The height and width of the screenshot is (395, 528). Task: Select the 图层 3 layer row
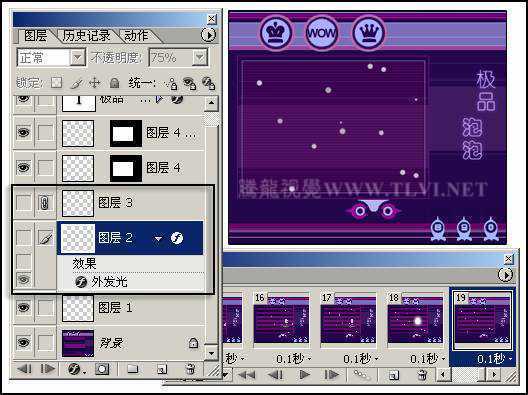[131, 203]
